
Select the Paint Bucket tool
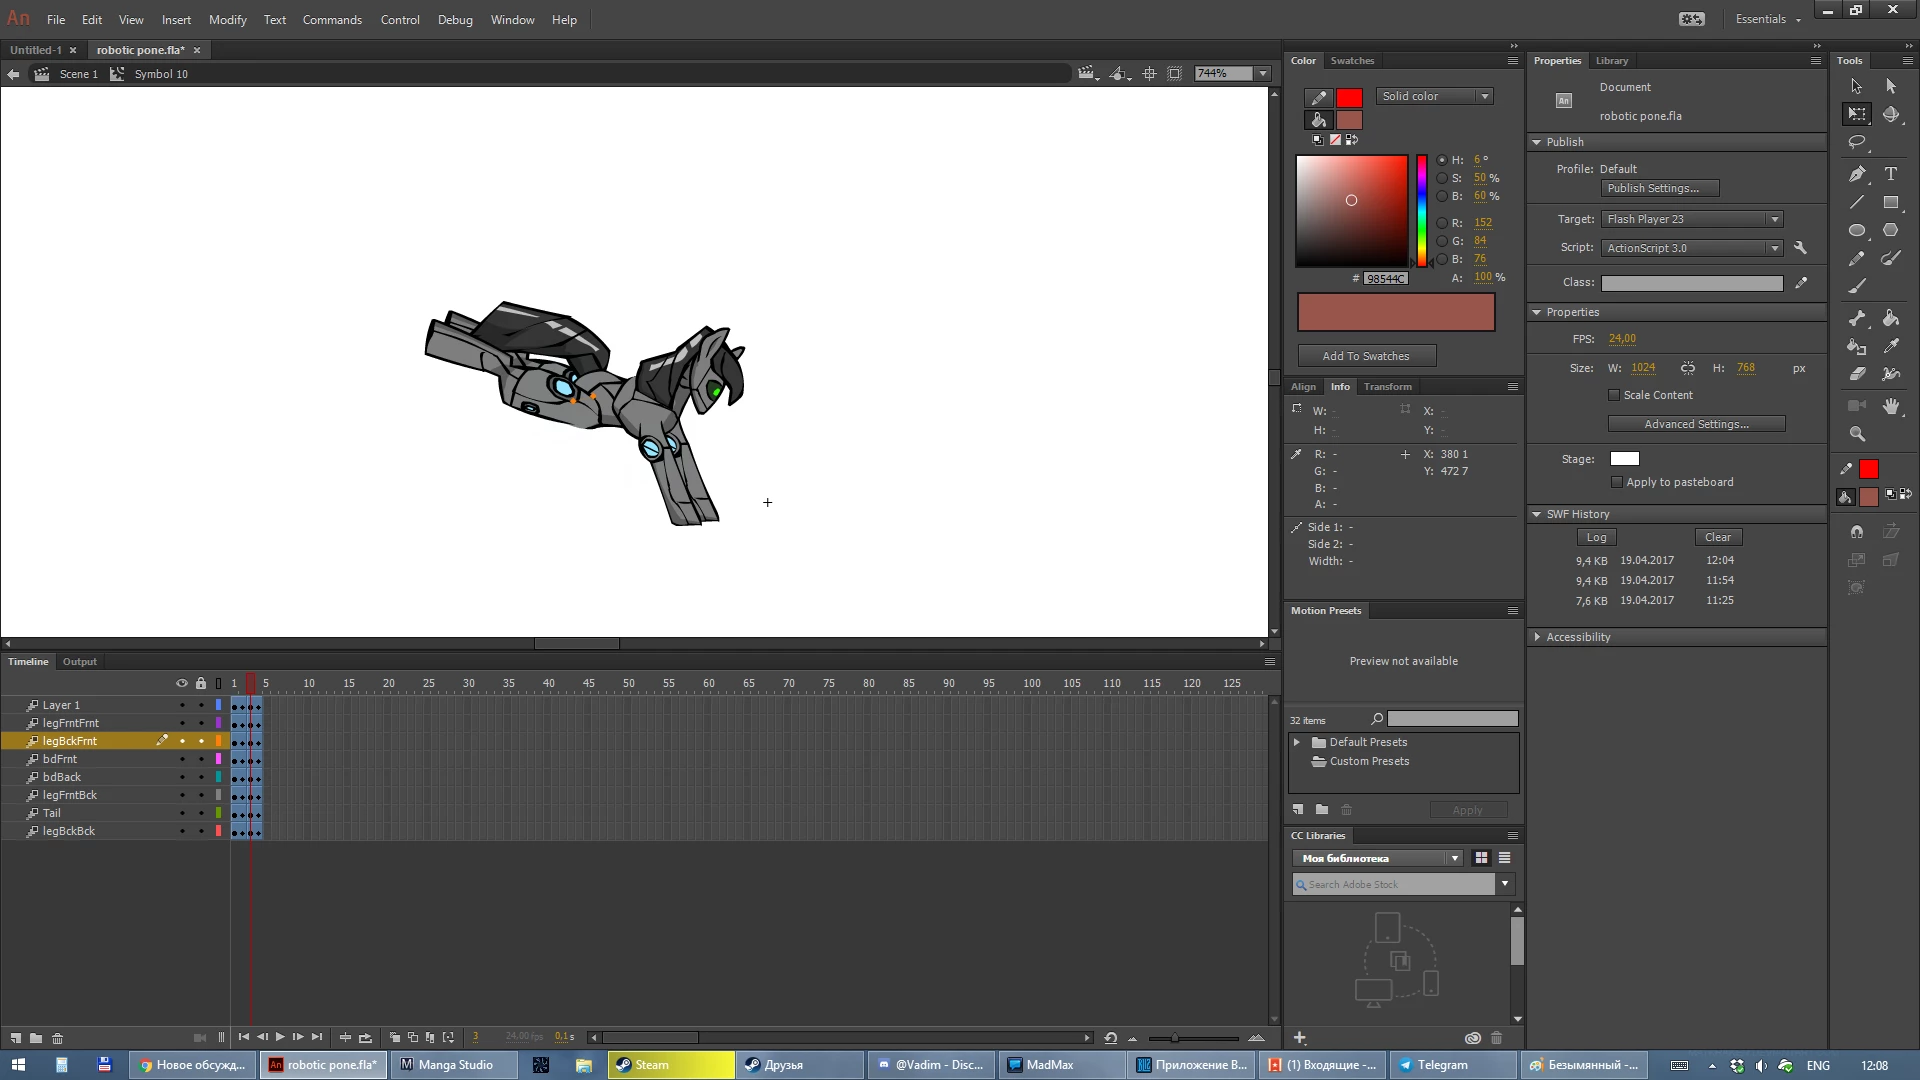click(x=1891, y=318)
